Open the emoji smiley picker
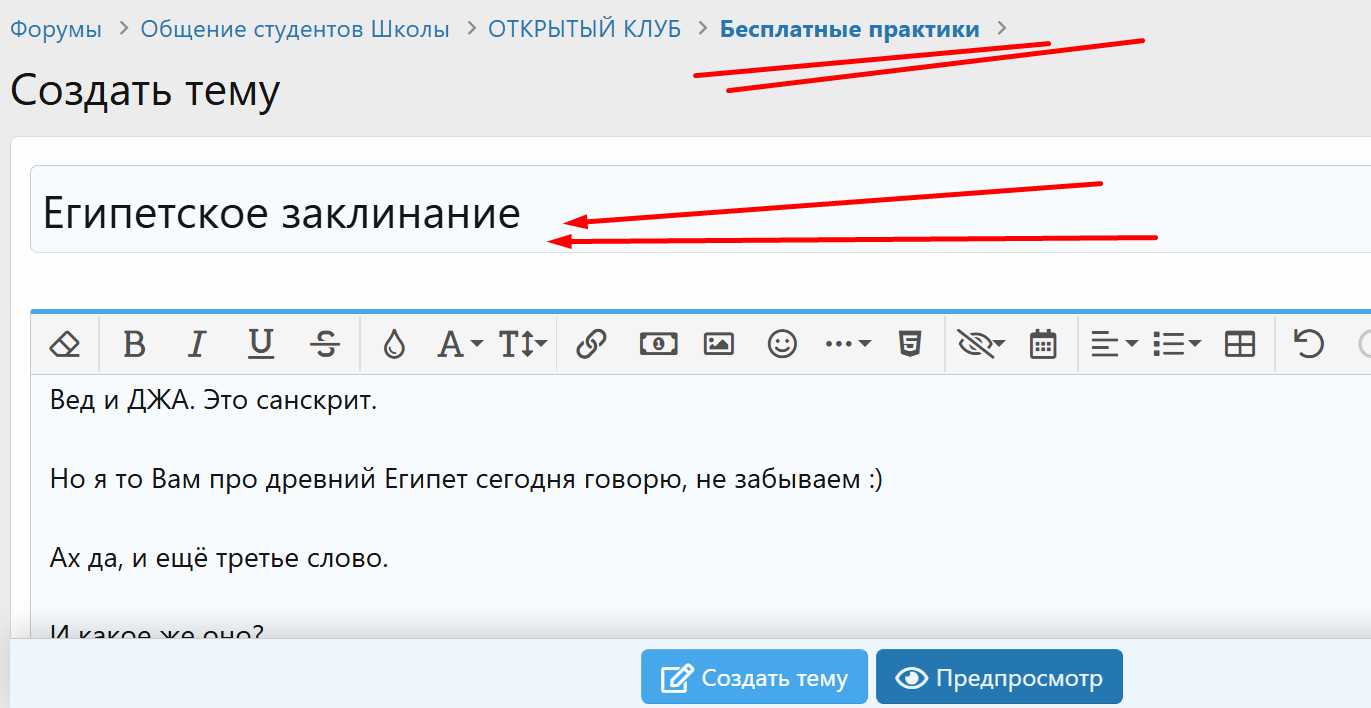 [x=781, y=344]
